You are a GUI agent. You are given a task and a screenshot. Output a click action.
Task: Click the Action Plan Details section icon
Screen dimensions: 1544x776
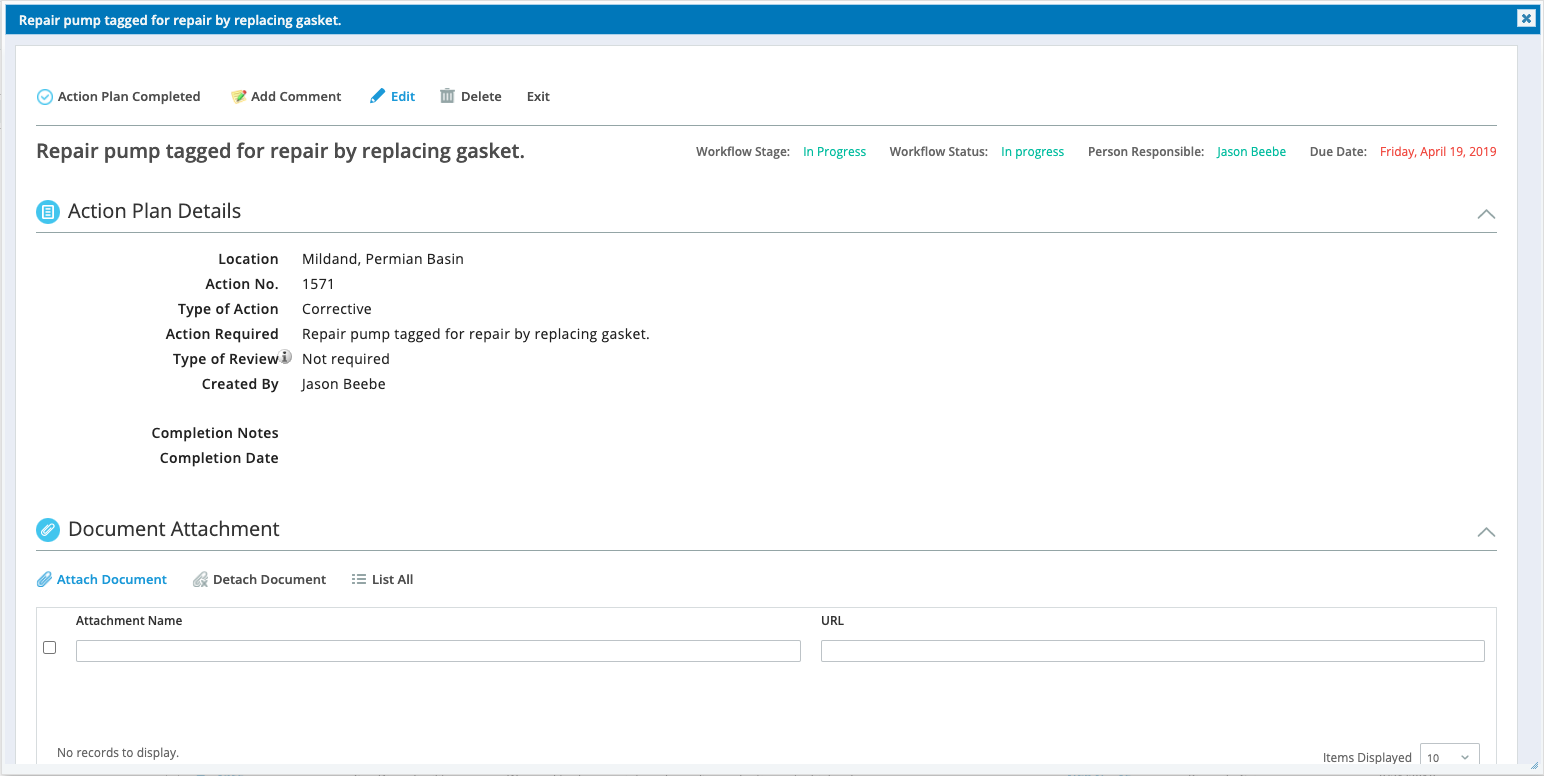coord(47,211)
